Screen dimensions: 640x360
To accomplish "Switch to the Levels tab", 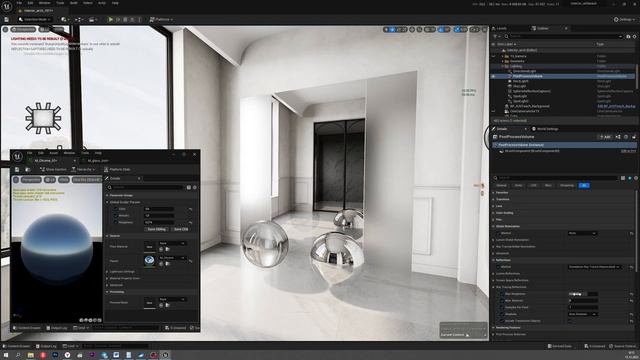I will coord(499,29).
